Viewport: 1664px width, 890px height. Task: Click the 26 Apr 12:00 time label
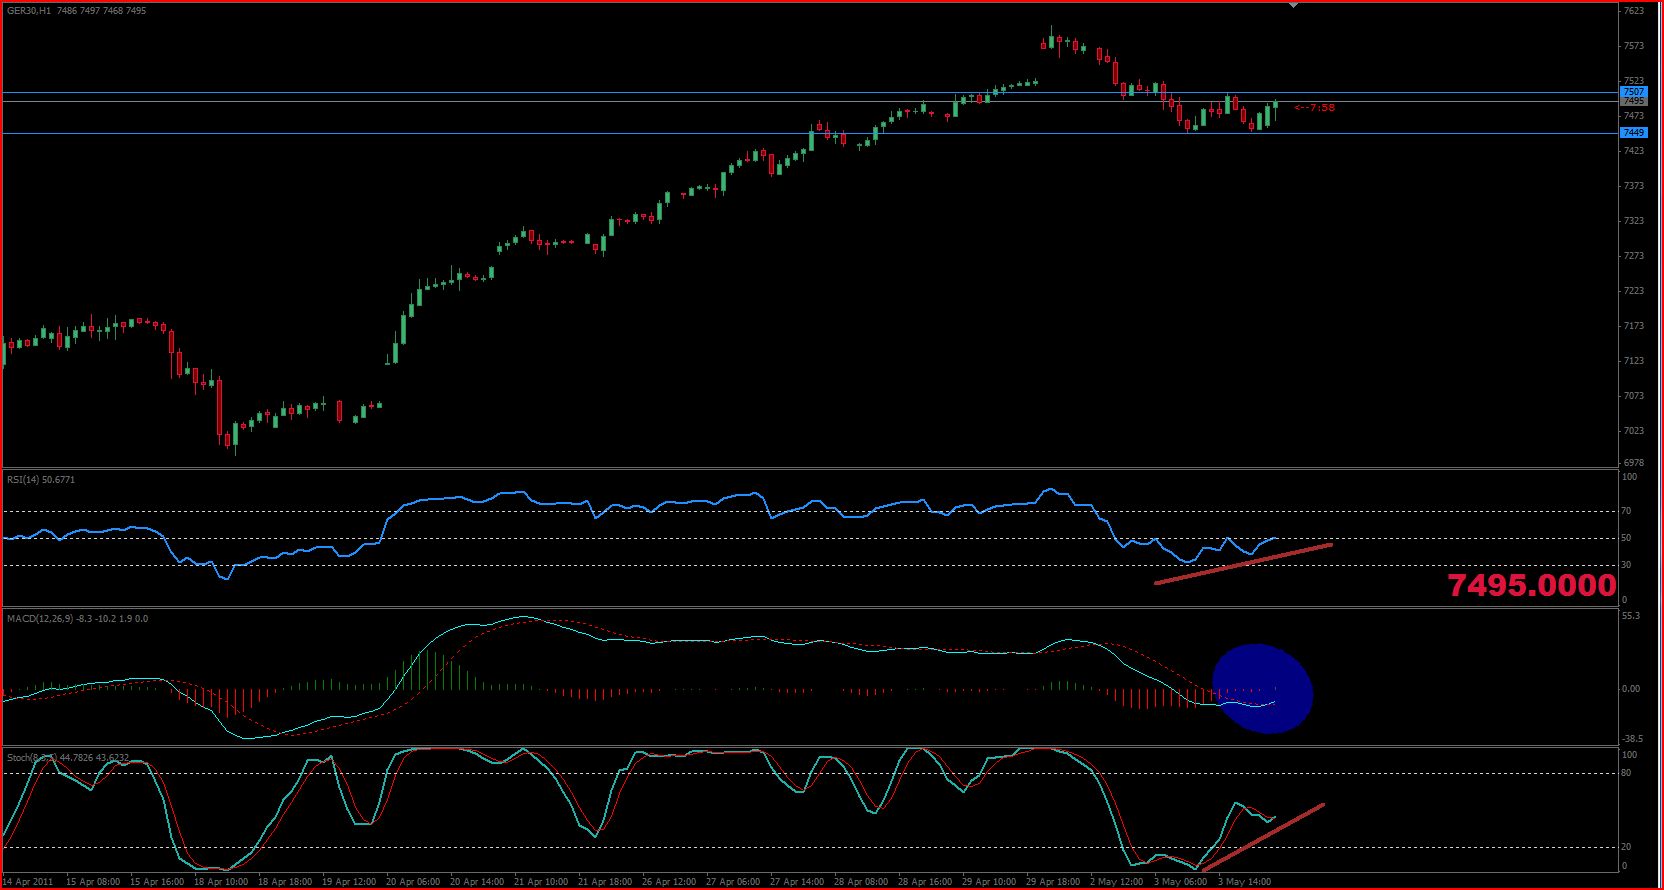pyautogui.click(x=669, y=882)
